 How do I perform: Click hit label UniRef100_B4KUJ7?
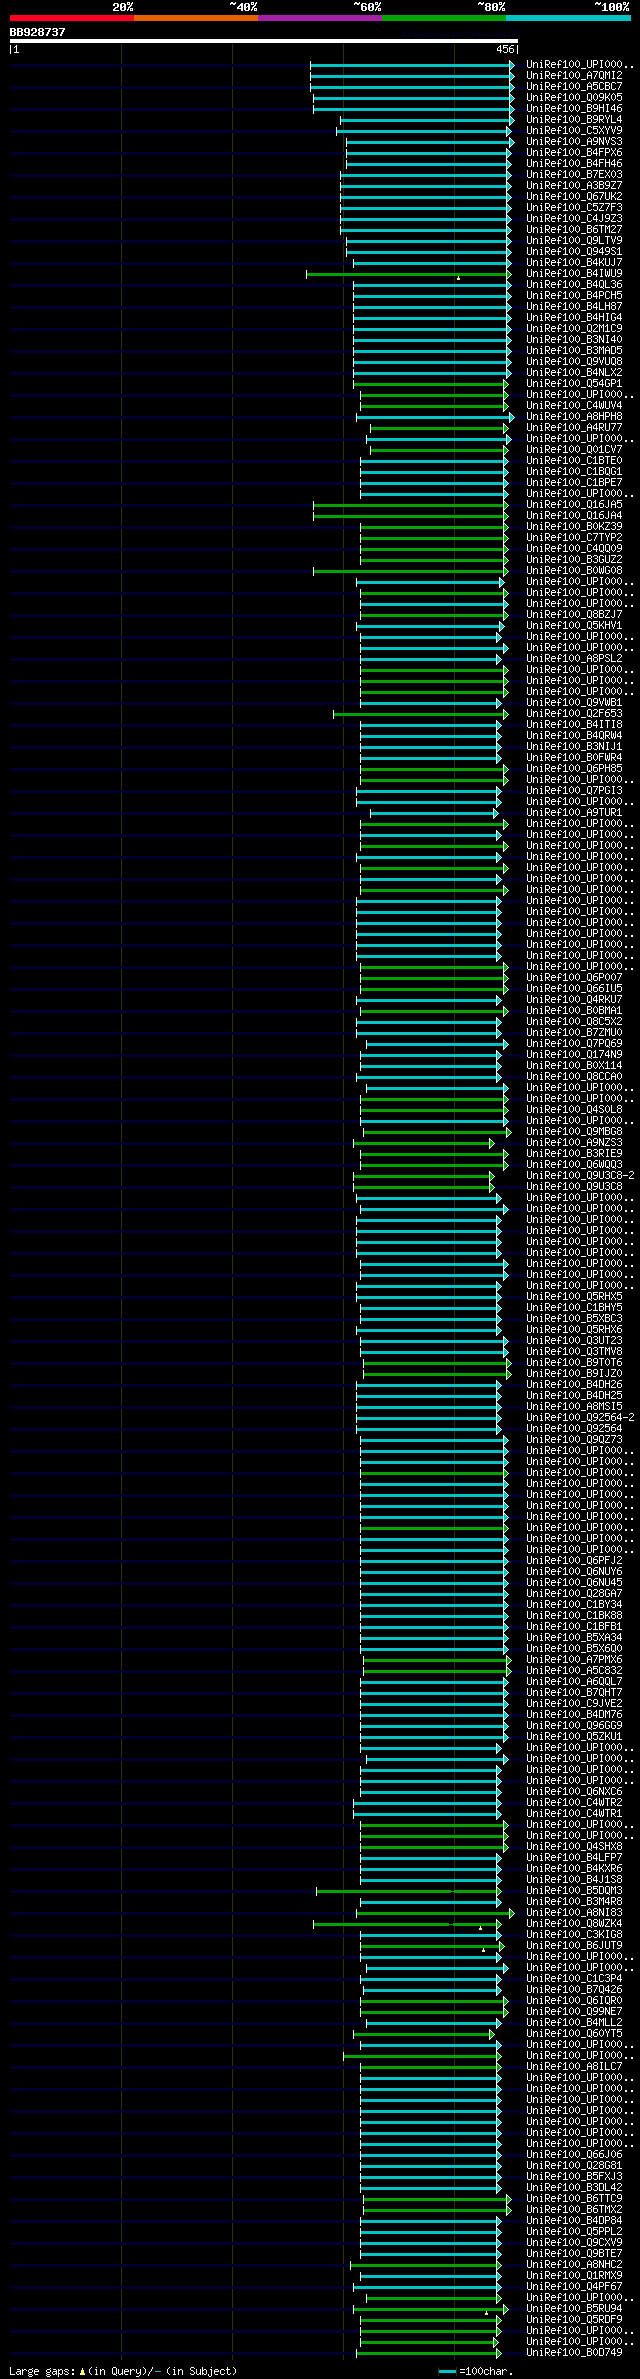[x=574, y=263]
